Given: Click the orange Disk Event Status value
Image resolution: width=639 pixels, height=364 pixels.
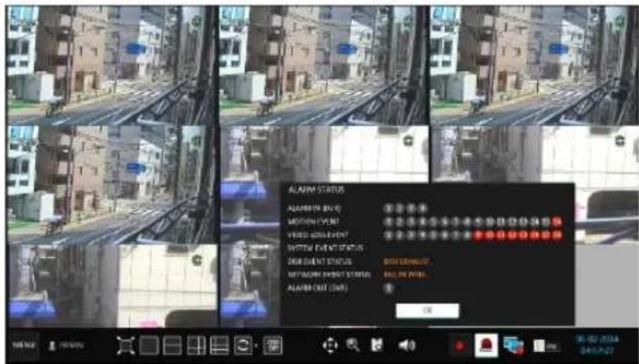Looking at the screenshot, I should [x=407, y=262].
